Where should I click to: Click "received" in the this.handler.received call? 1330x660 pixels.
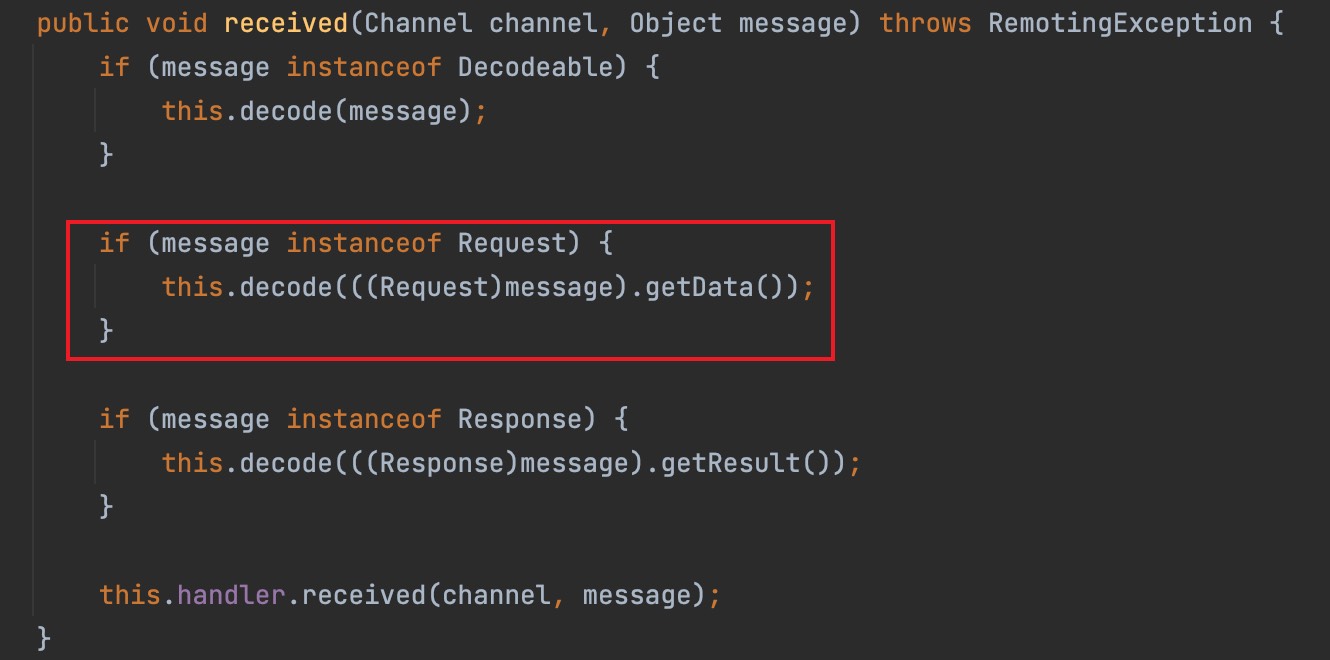point(366,595)
